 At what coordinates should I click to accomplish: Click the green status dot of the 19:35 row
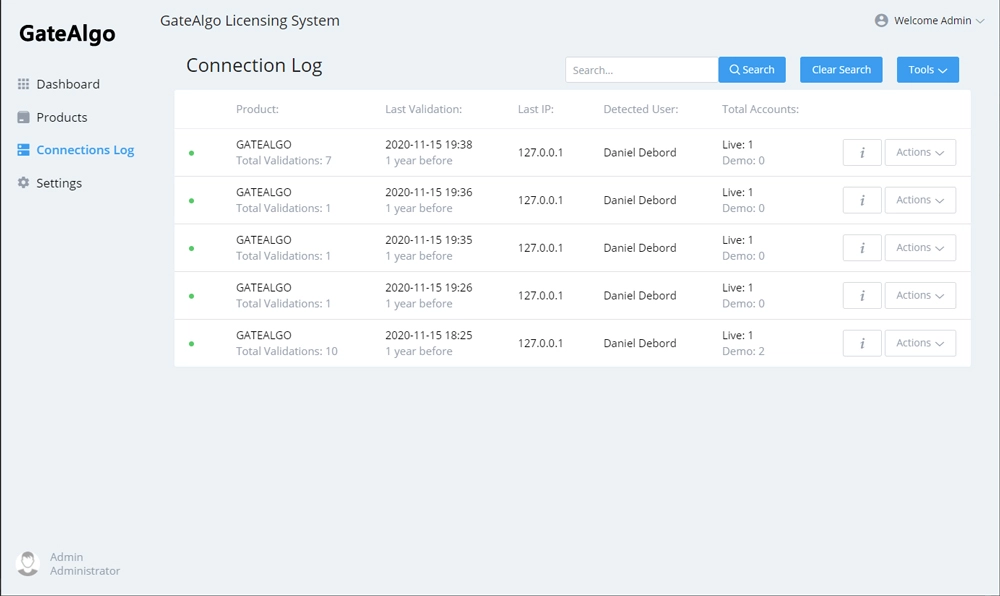[x=191, y=249]
